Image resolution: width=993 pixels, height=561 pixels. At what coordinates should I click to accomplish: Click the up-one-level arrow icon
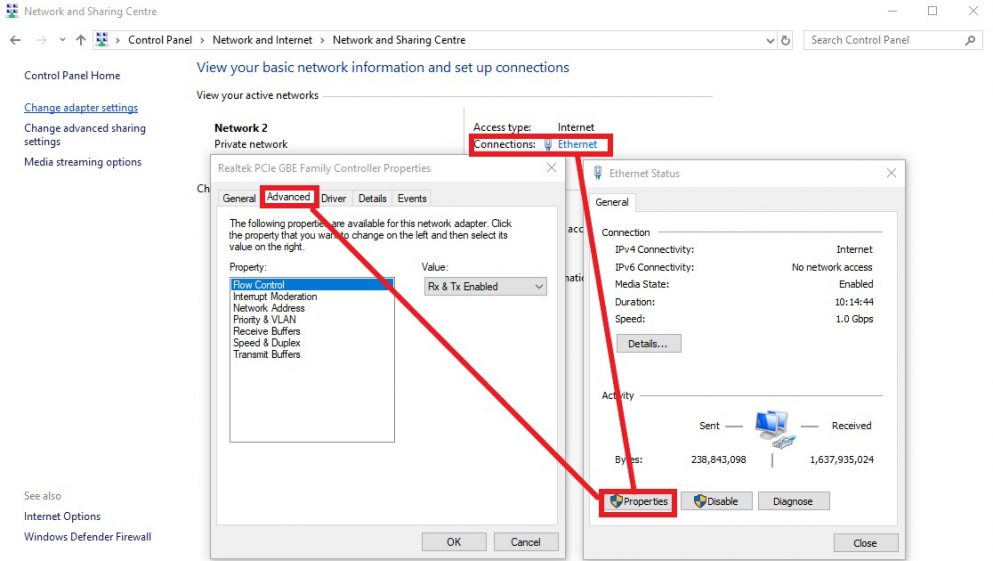pyautogui.click(x=81, y=40)
